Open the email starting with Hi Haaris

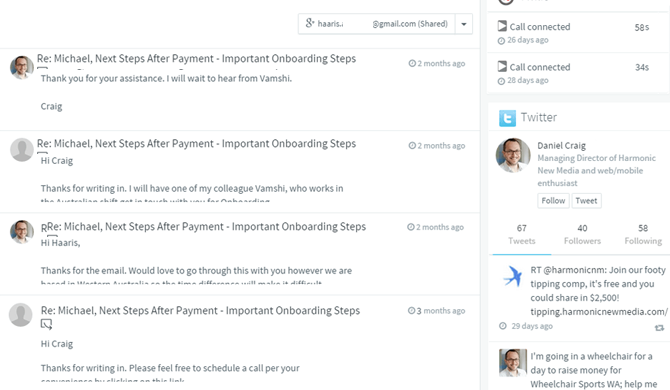pyautogui.click(x=239, y=254)
